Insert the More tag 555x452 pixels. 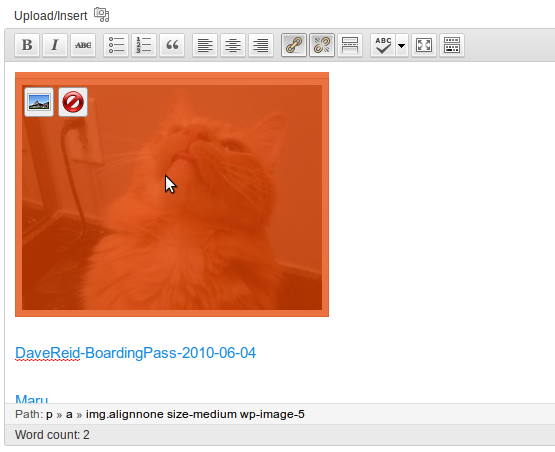[x=350, y=45]
